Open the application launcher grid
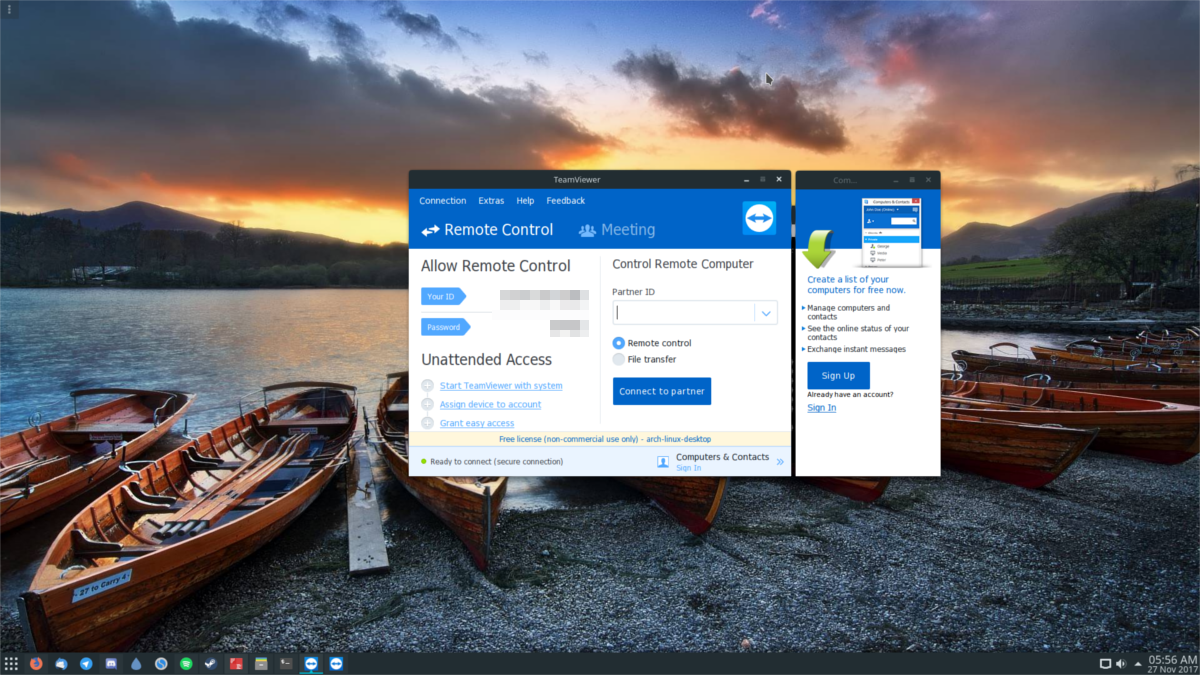The width and height of the screenshot is (1200, 675). [x=11, y=664]
